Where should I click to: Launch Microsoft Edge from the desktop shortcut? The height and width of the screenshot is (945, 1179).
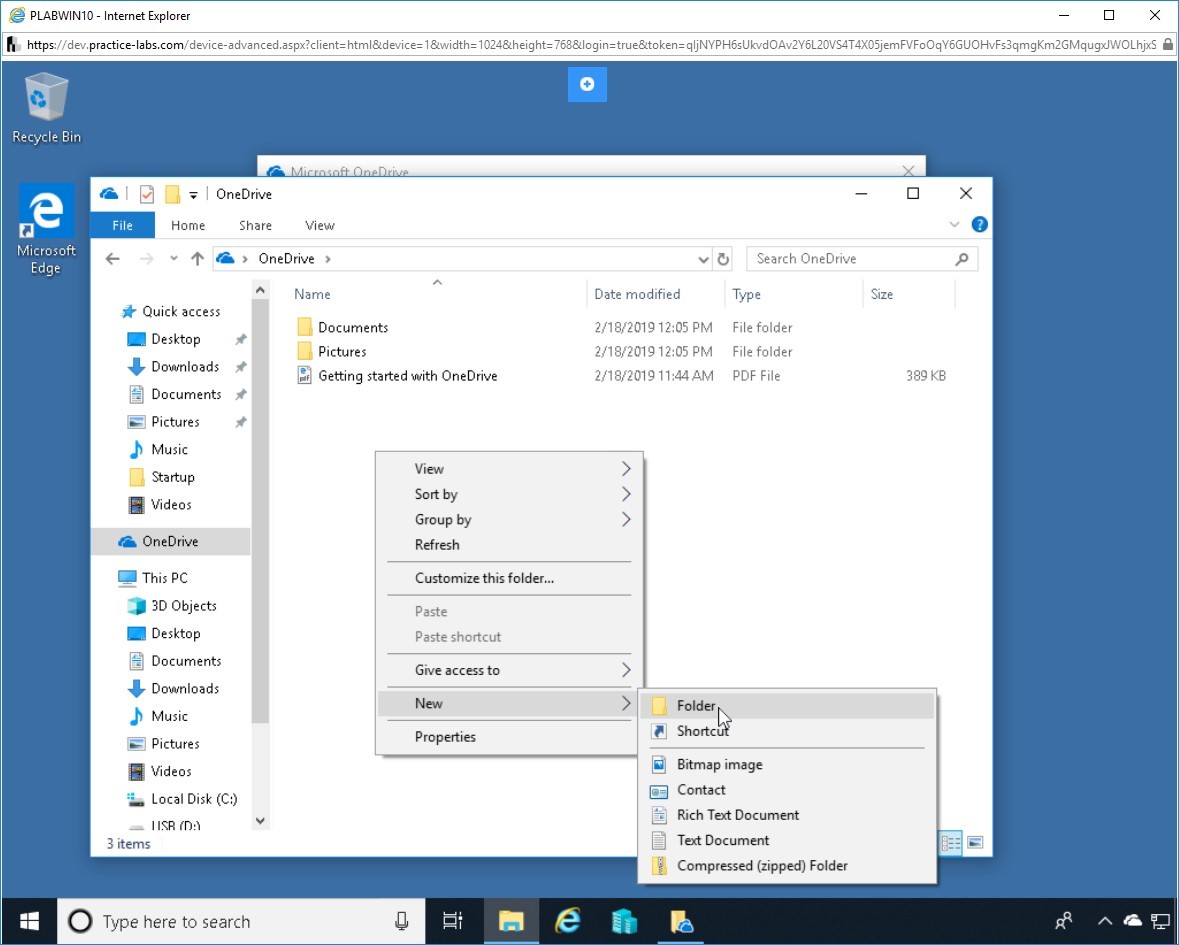click(46, 229)
